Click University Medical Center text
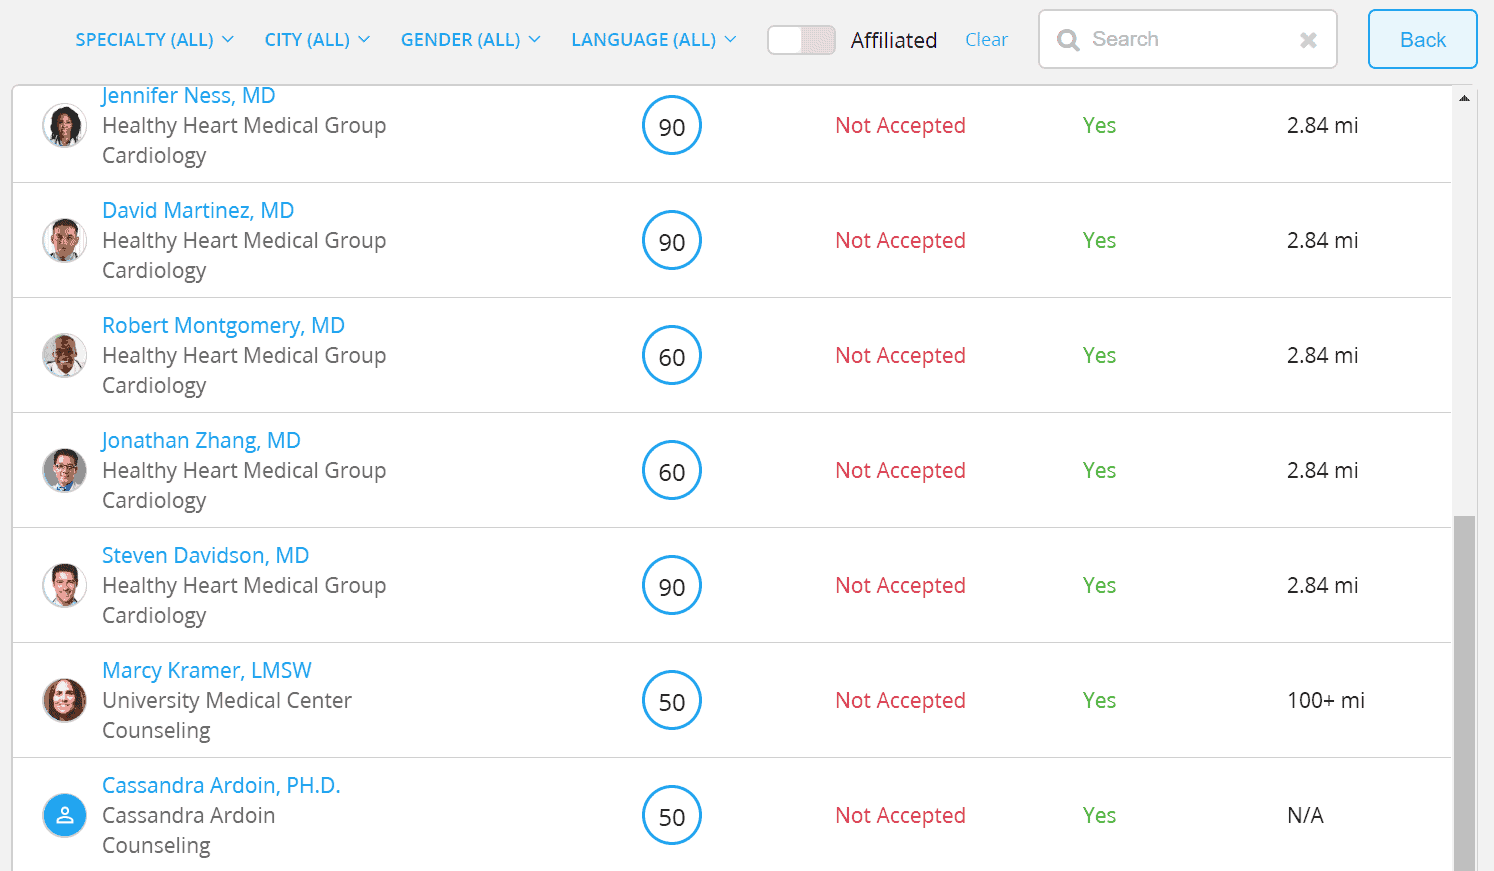1494x871 pixels. coord(227,701)
